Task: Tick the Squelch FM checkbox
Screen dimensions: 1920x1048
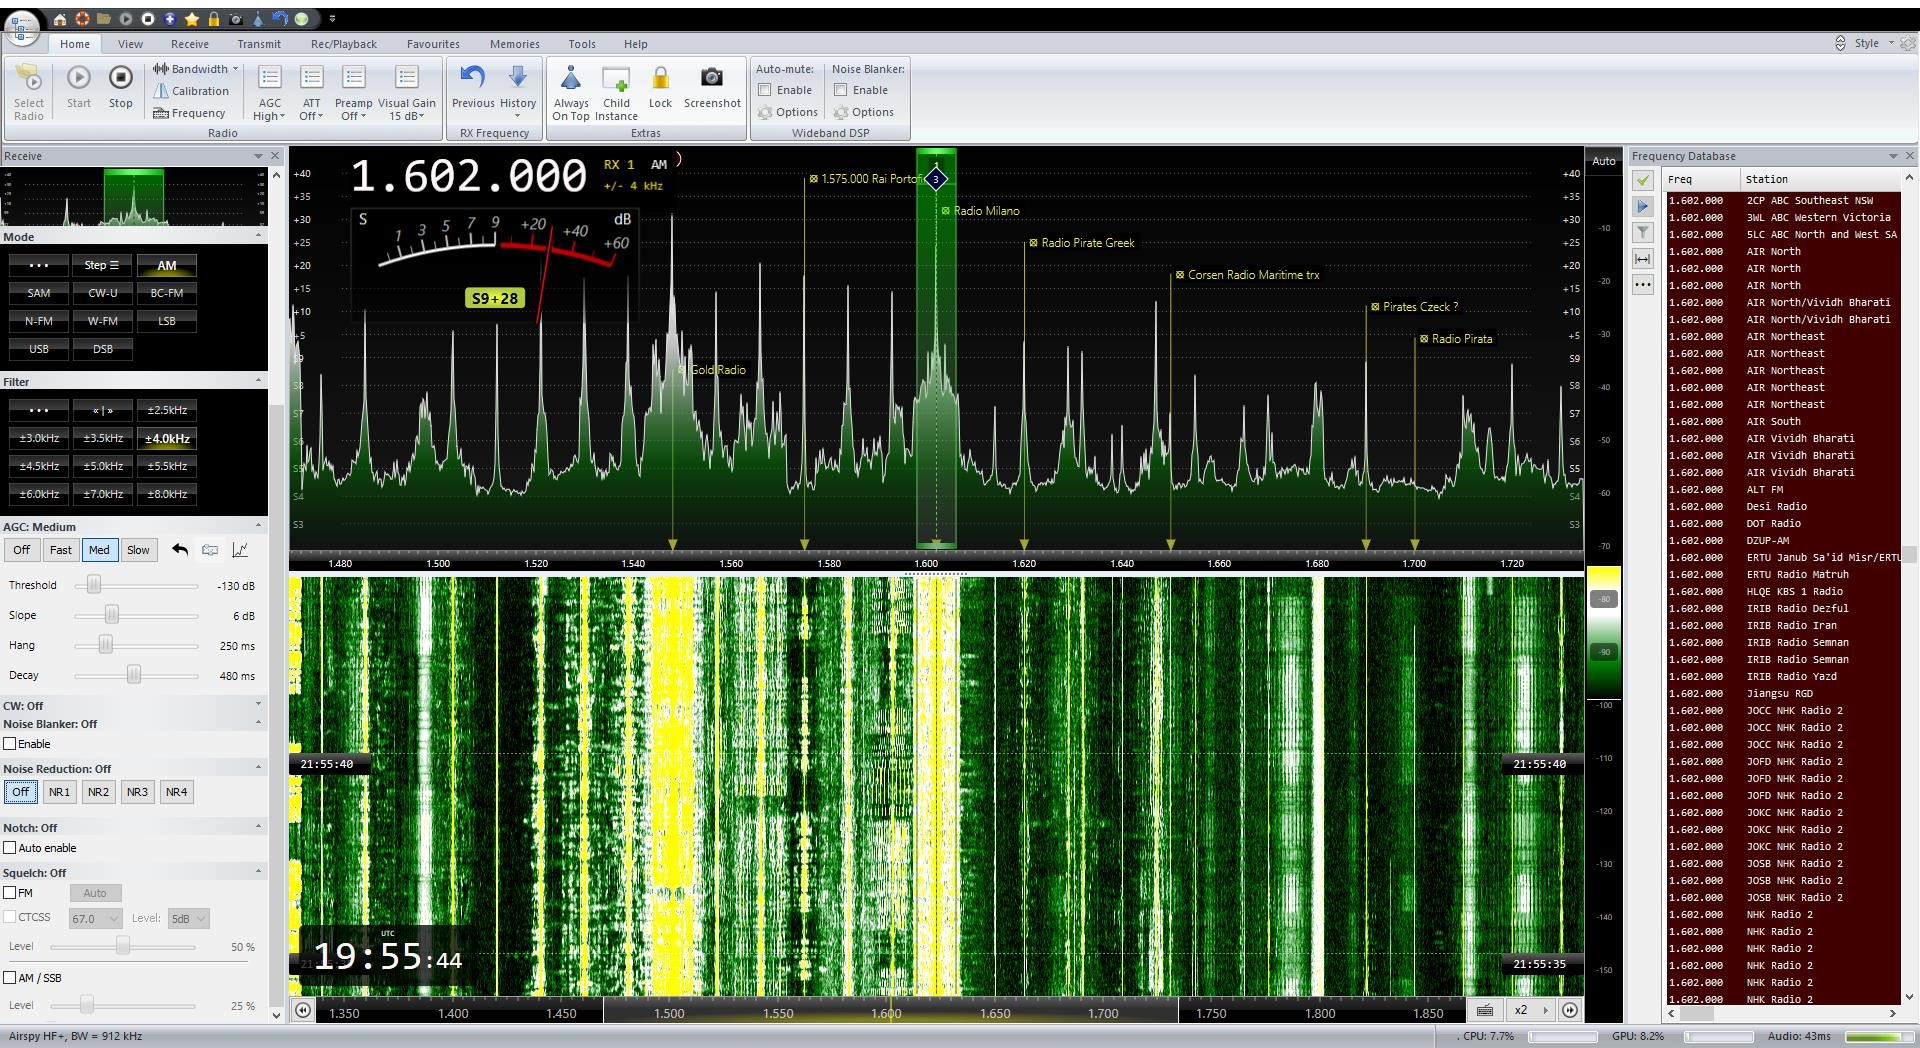Action: [10, 893]
